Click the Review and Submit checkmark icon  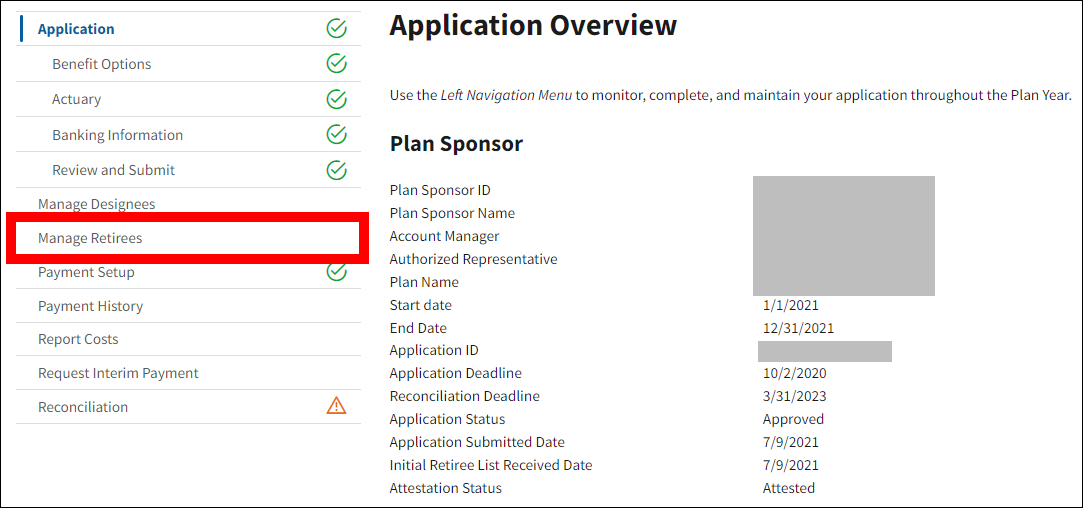(x=336, y=170)
